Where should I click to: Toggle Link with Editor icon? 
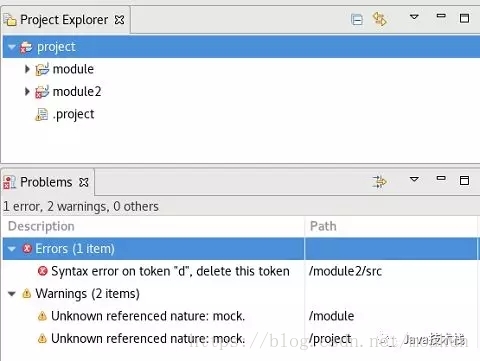point(380,19)
